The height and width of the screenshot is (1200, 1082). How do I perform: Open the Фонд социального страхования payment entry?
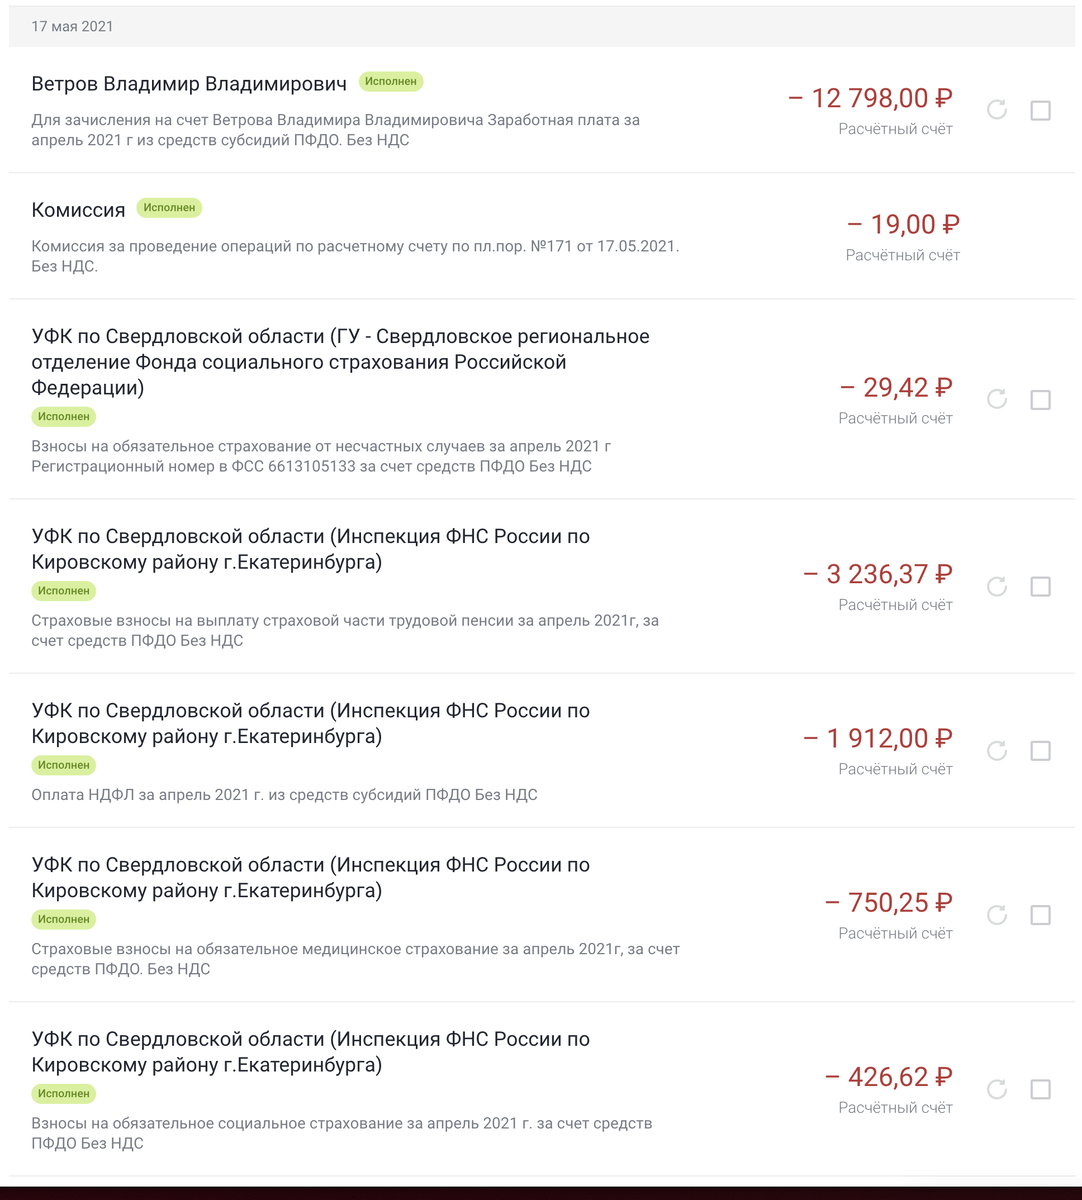(x=340, y=362)
